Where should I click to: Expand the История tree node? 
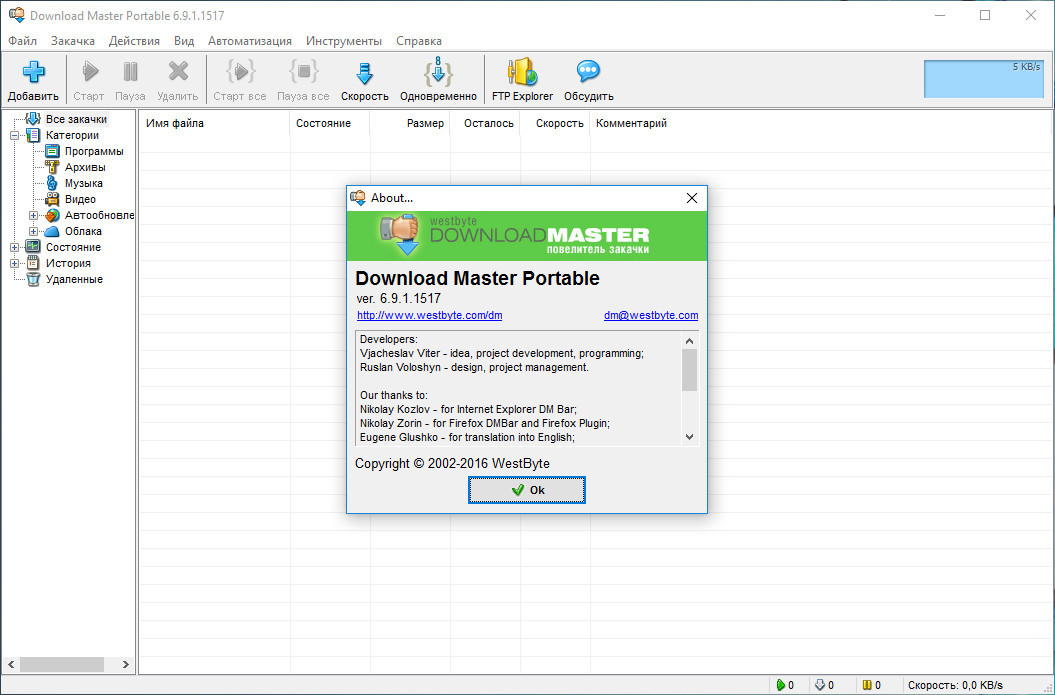(15, 263)
